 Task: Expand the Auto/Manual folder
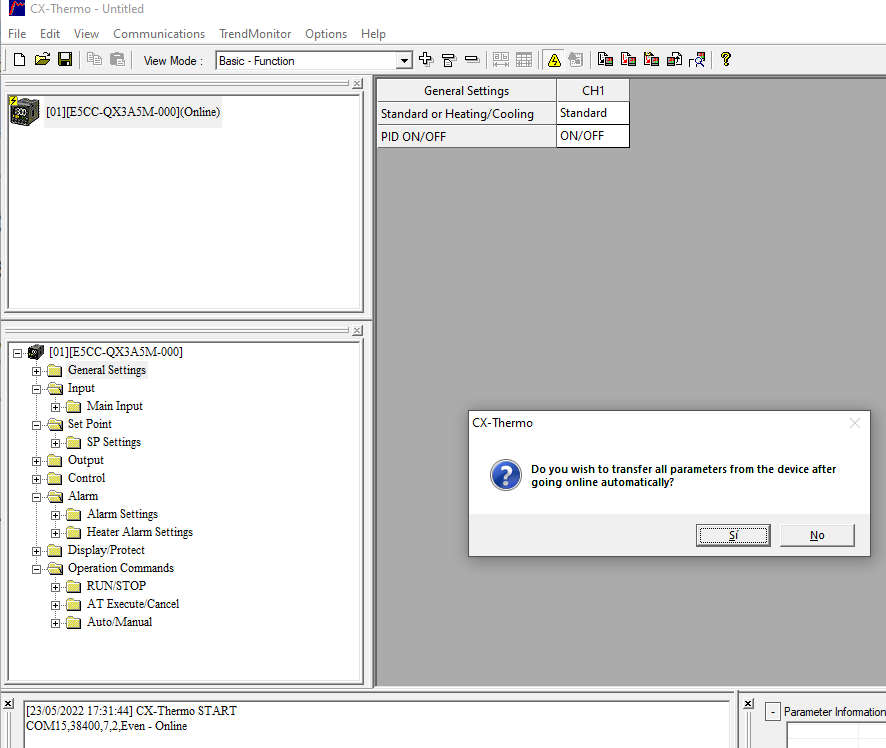tap(55, 623)
